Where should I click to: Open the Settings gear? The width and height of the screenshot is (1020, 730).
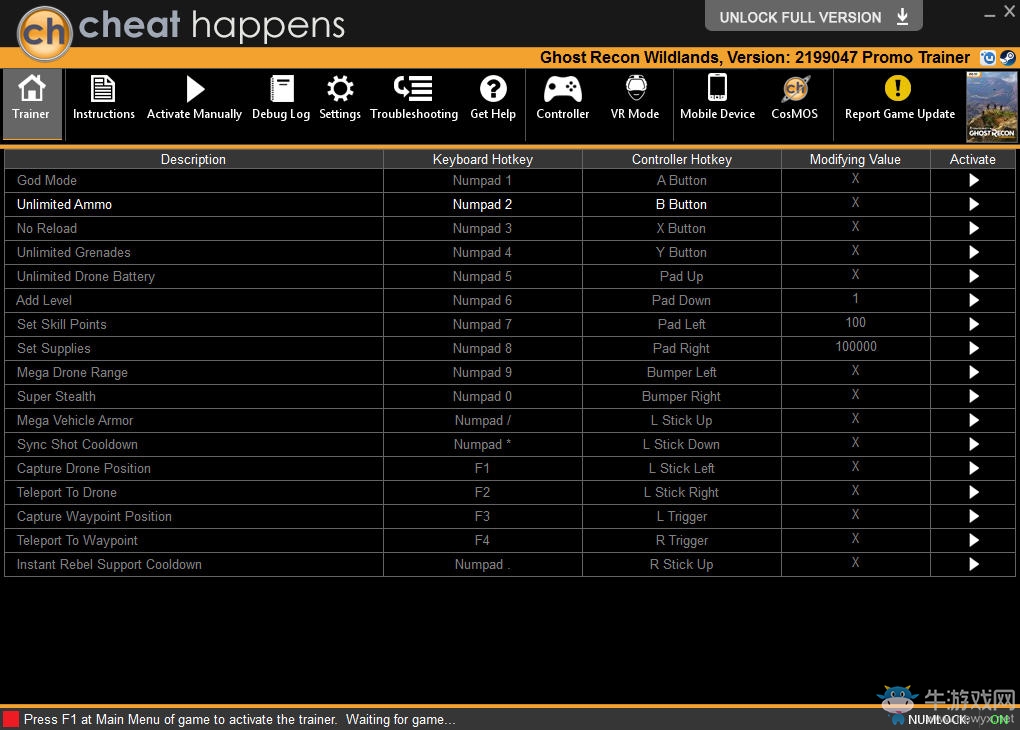click(x=340, y=98)
